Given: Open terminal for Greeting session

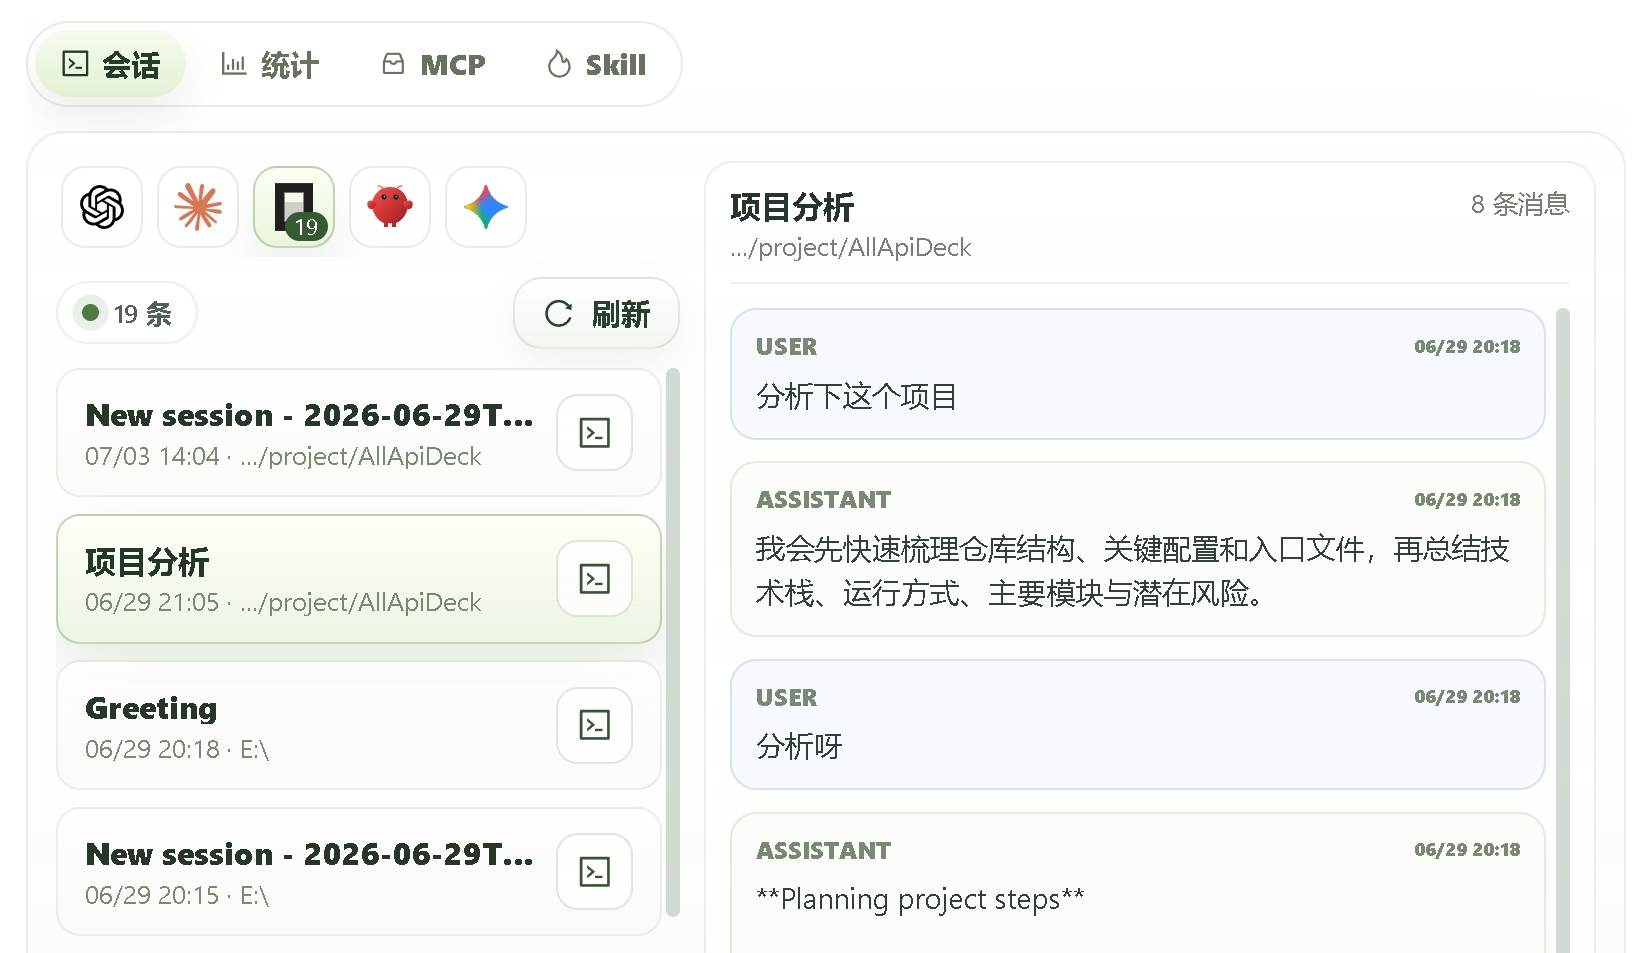Looking at the screenshot, I should tap(595, 725).
